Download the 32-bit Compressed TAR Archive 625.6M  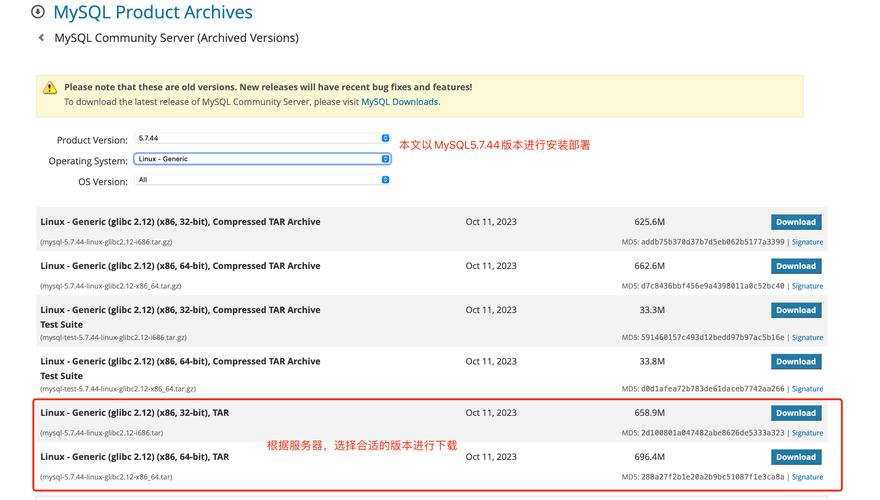tap(796, 222)
